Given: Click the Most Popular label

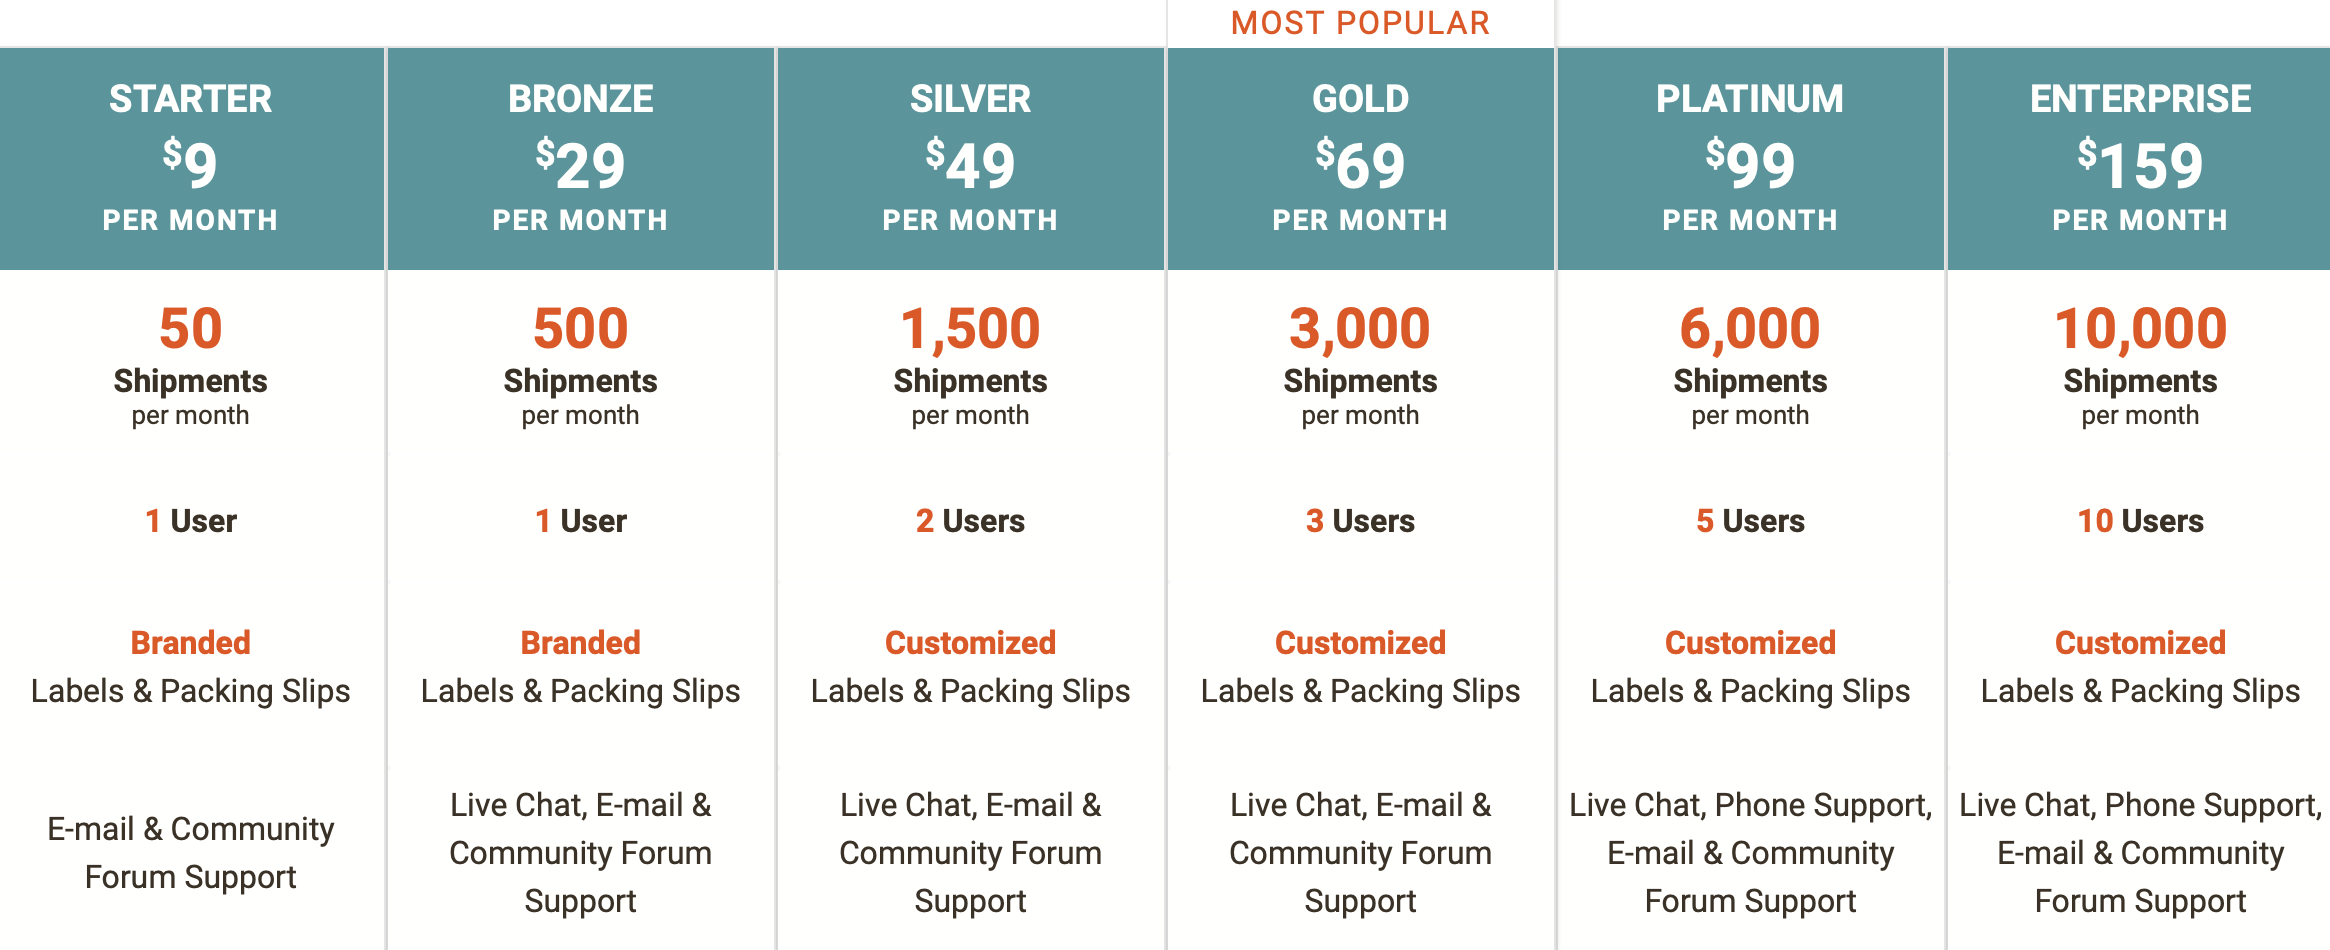Looking at the screenshot, I should pyautogui.click(x=1360, y=23).
